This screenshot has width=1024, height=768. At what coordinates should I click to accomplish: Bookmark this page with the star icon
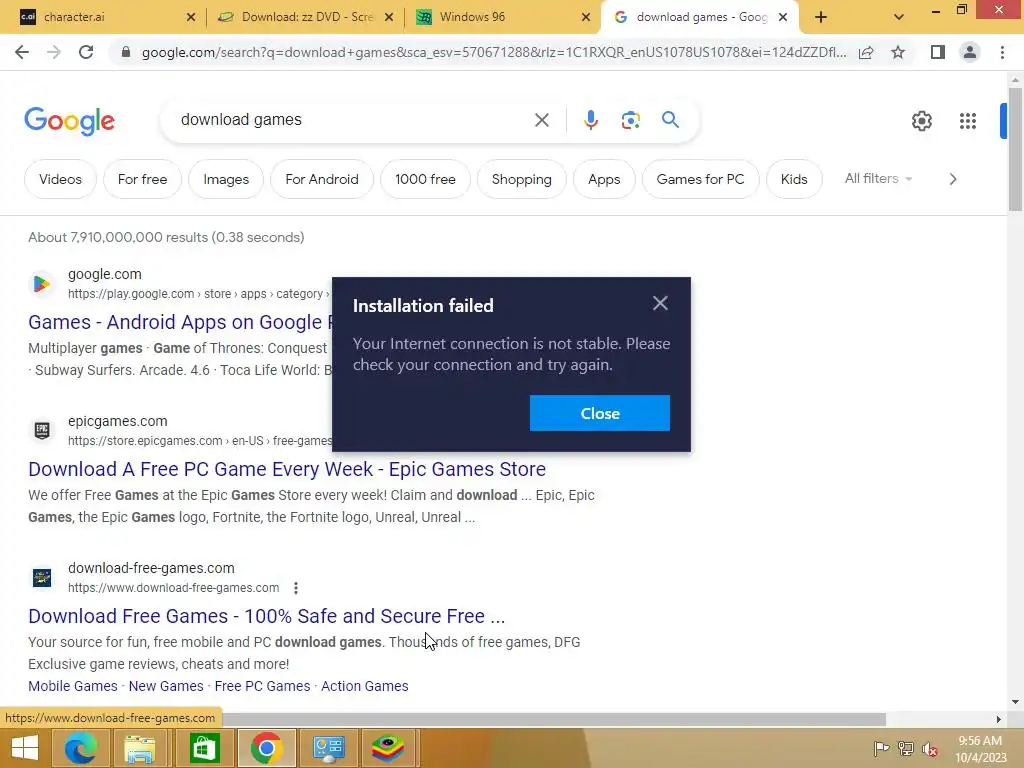point(898,52)
